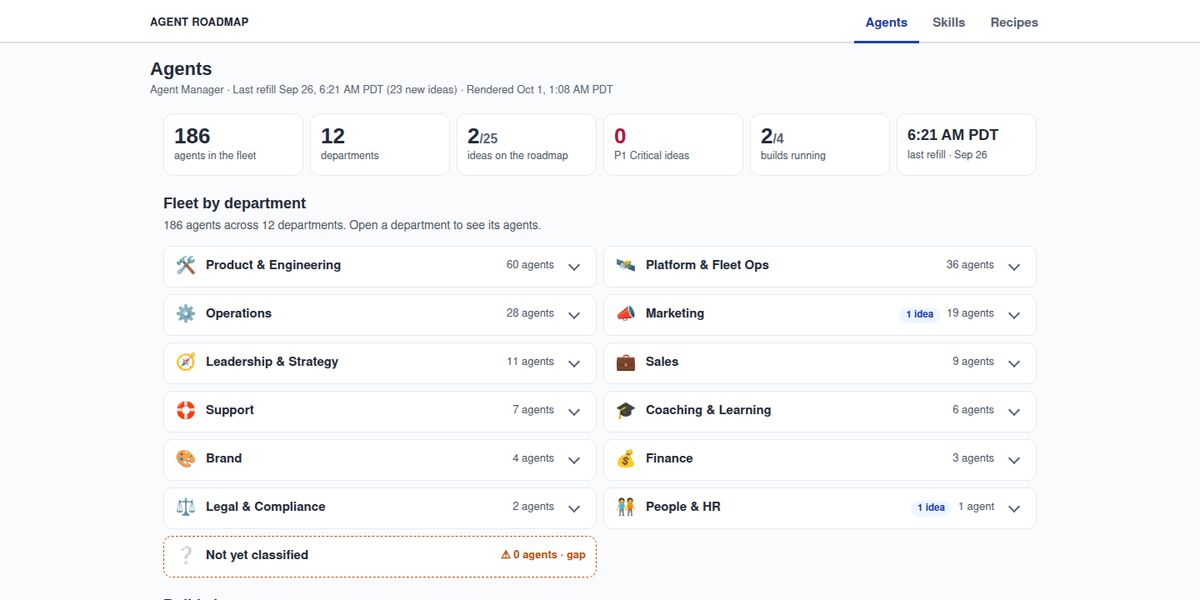Click the AGENT ROADMAP header title
Image resolution: width=1200 pixels, height=600 pixels.
(x=199, y=22)
